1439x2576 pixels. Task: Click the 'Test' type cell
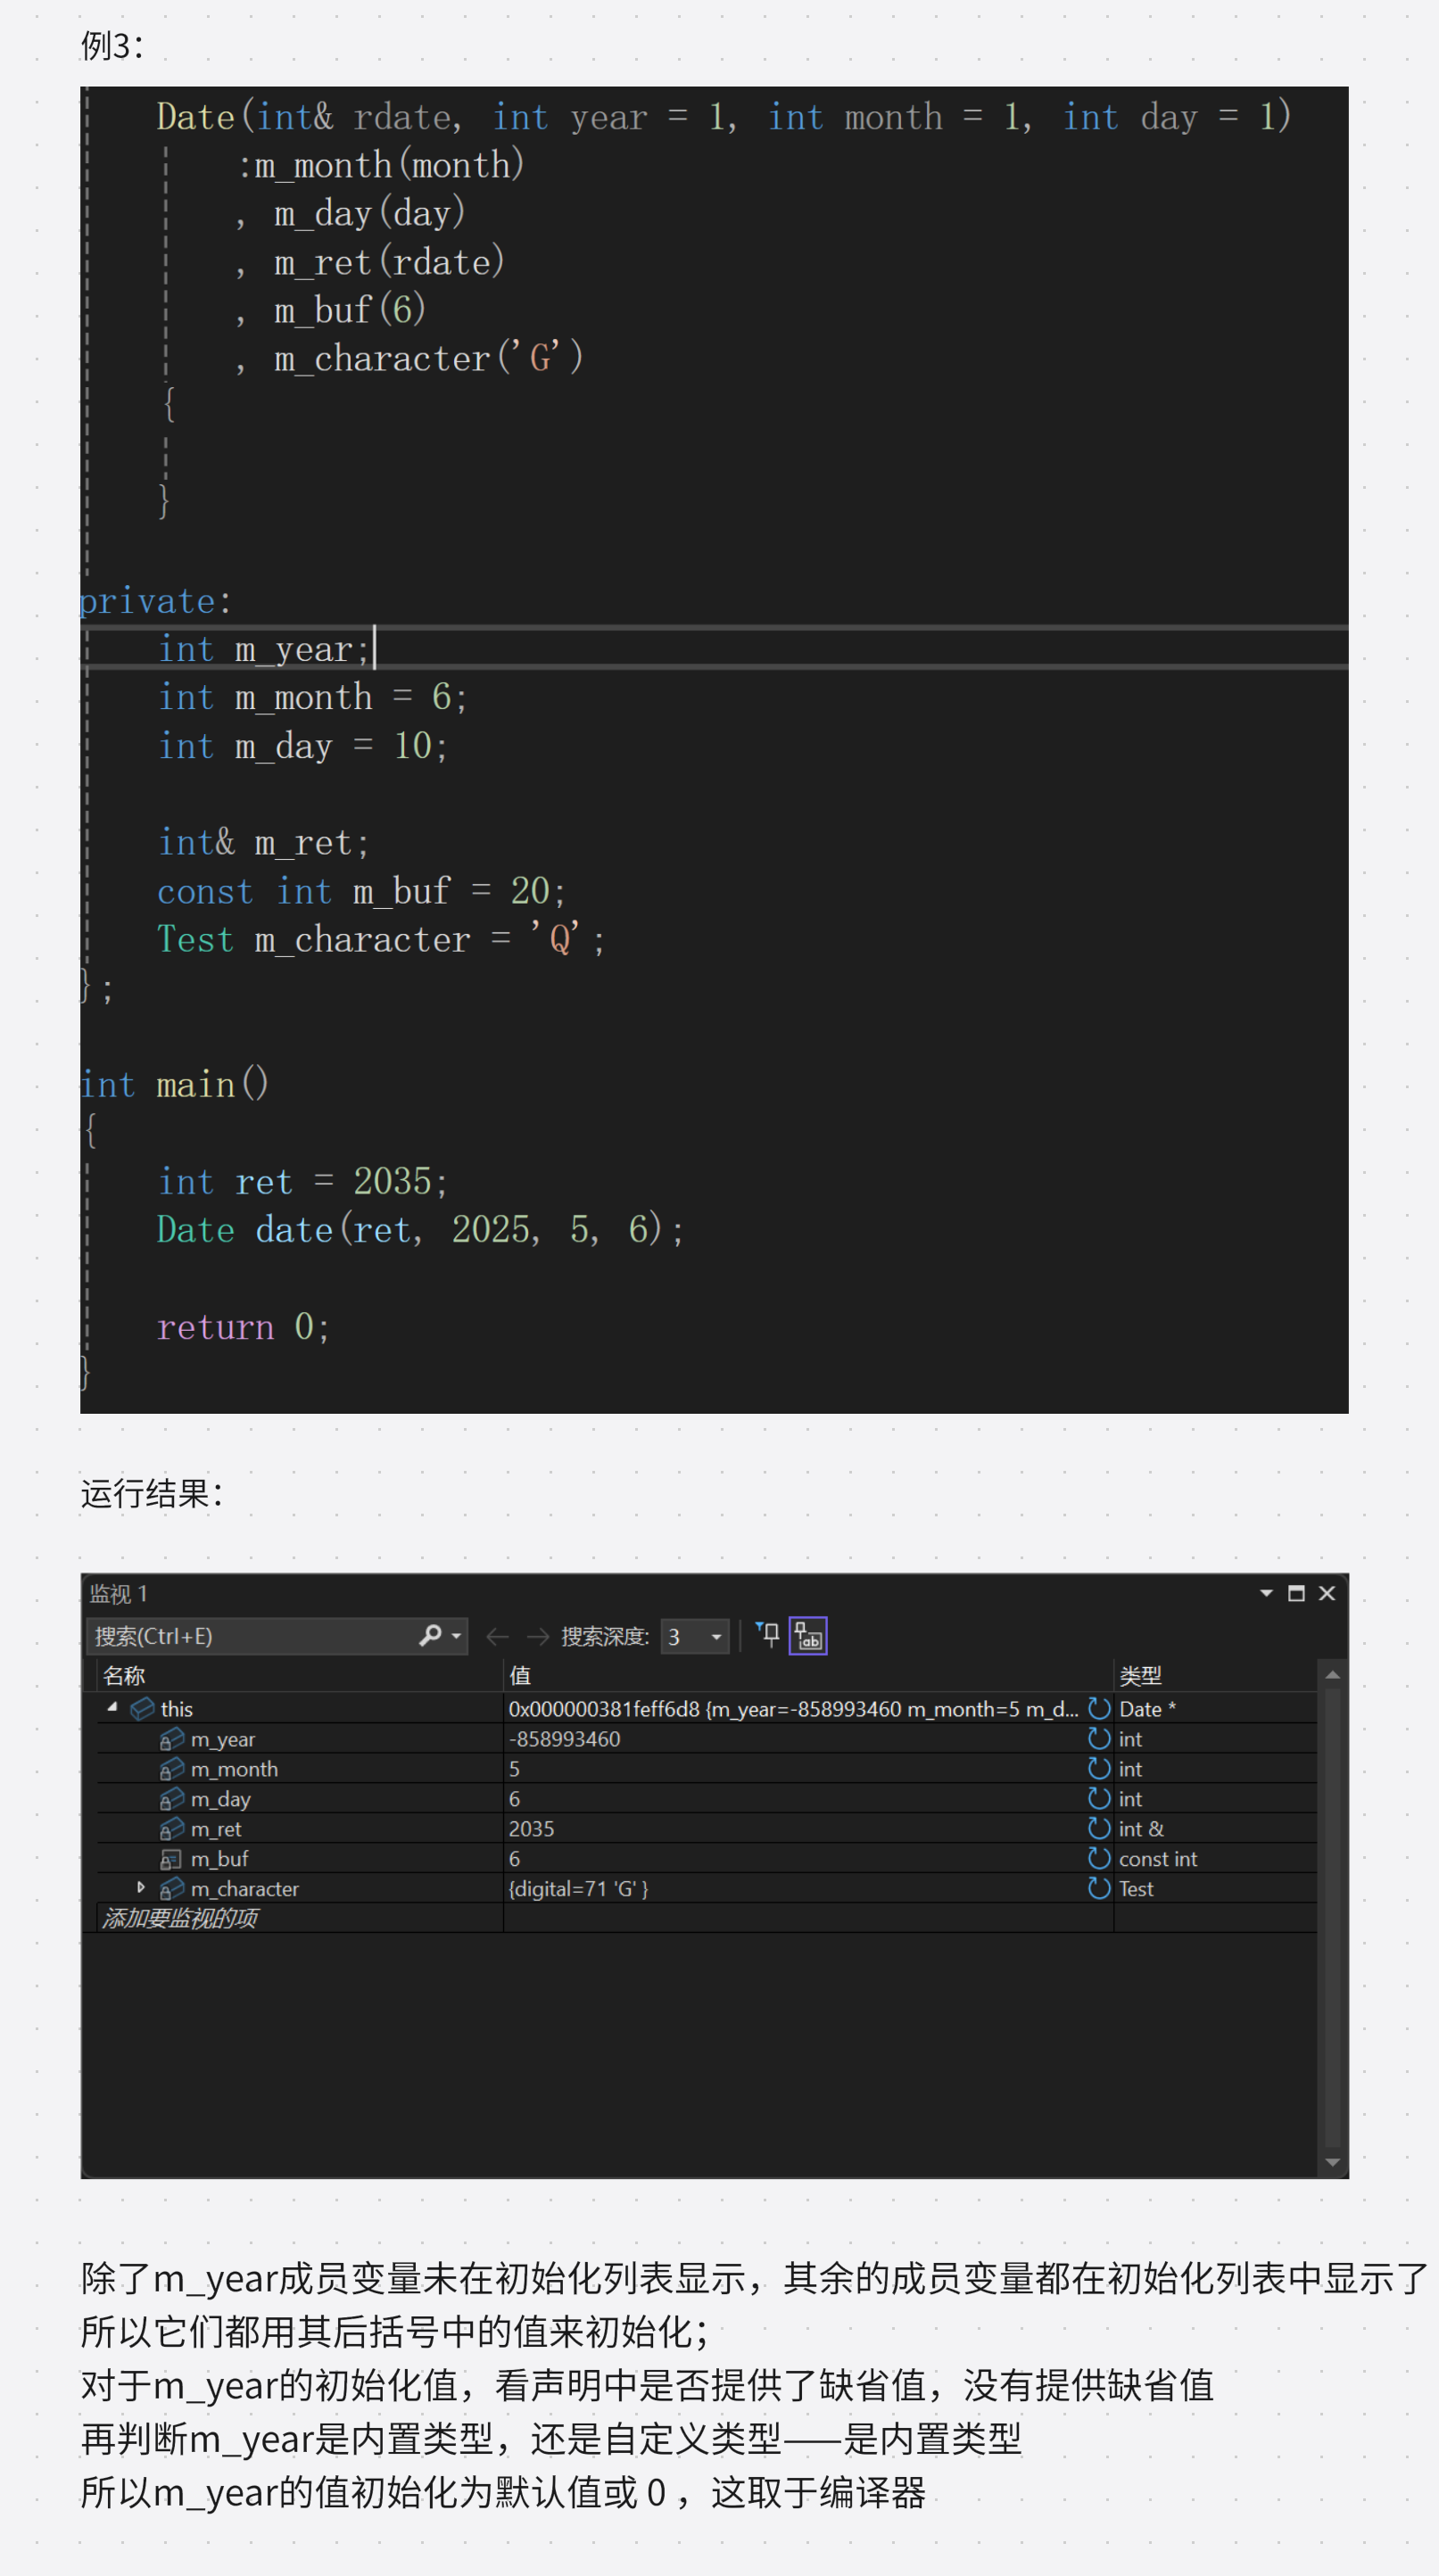click(1136, 1888)
